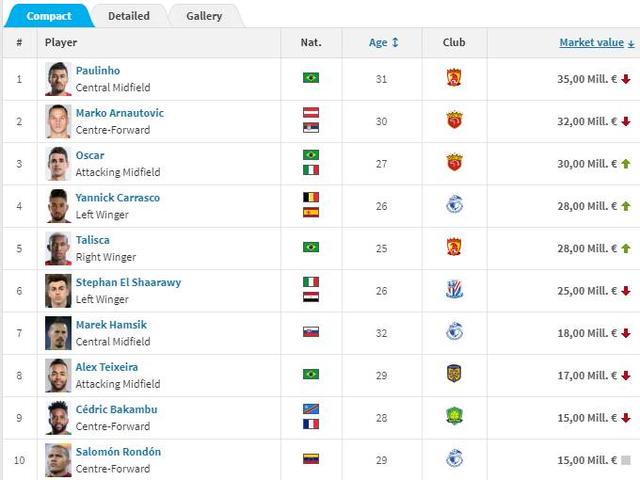Image resolution: width=640 pixels, height=480 pixels.
Task: Click the club crest beside Yannick Carrasco
Action: [454, 204]
